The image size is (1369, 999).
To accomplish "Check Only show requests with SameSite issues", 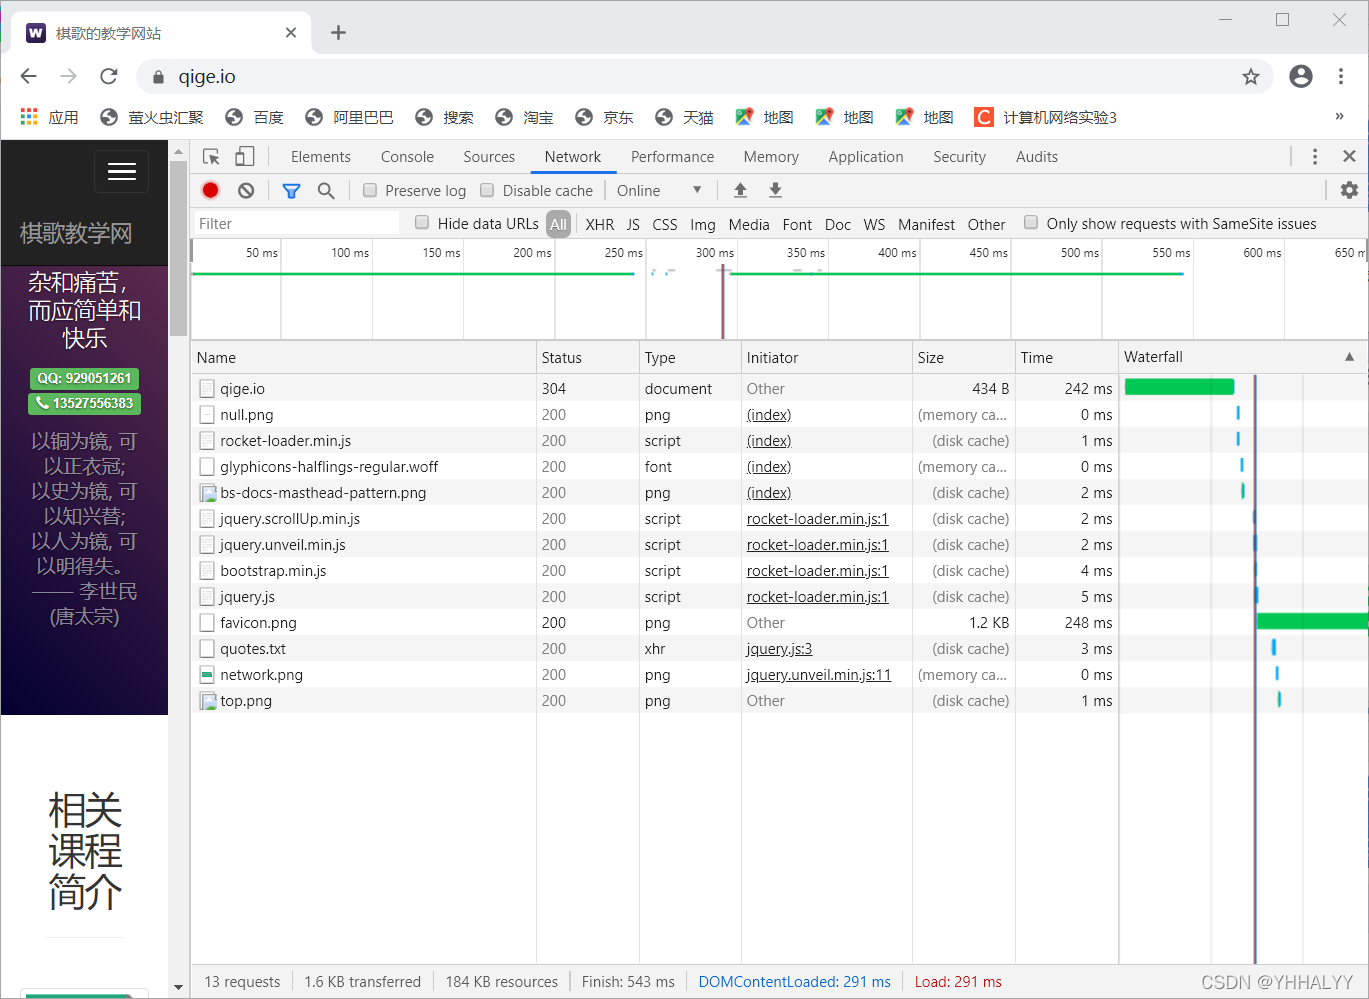I will pyautogui.click(x=1031, y=223).
